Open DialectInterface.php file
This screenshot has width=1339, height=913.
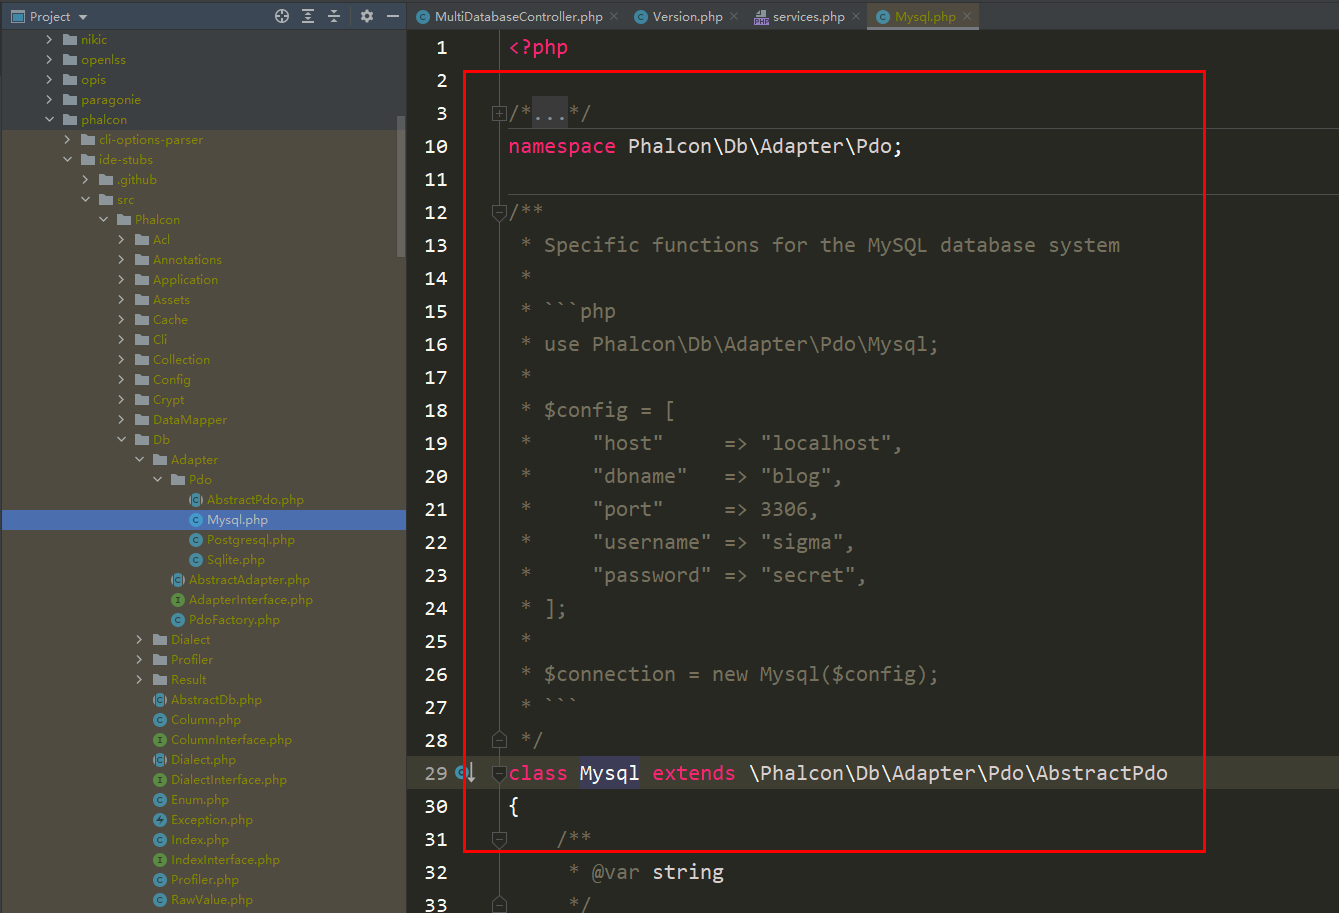pos(229,780)
